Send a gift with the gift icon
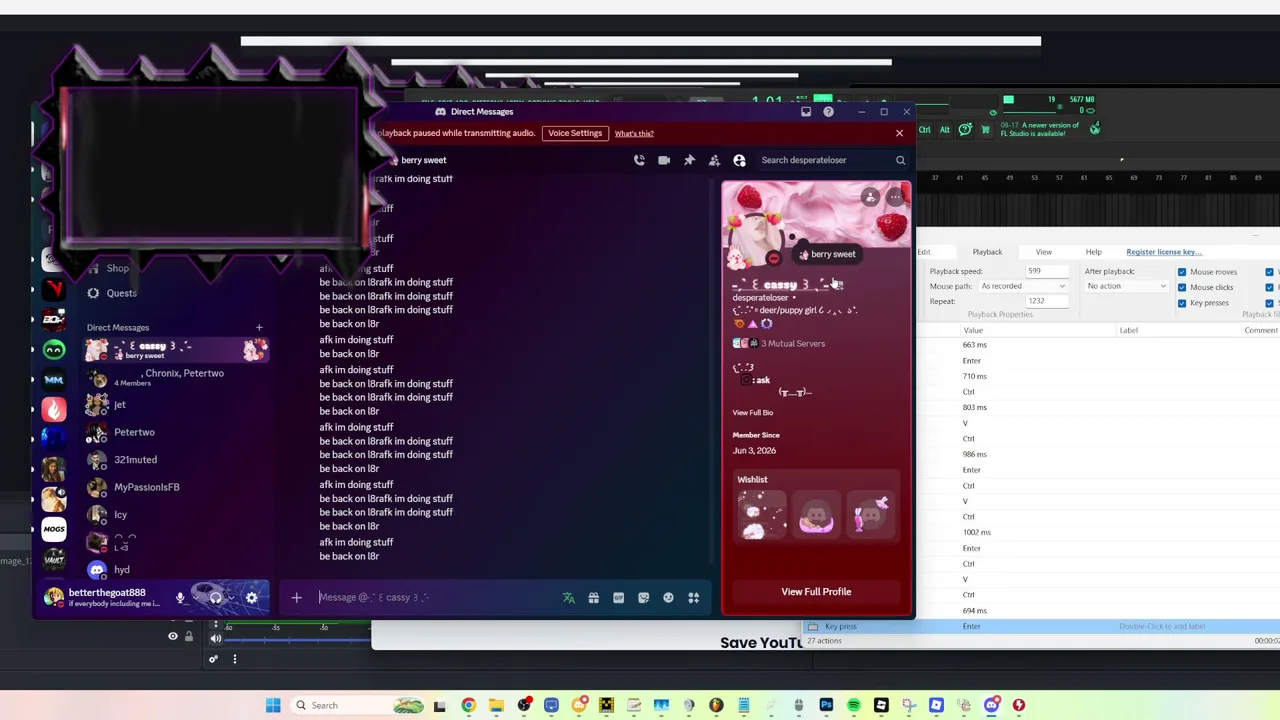 click(x=593, y=598)
